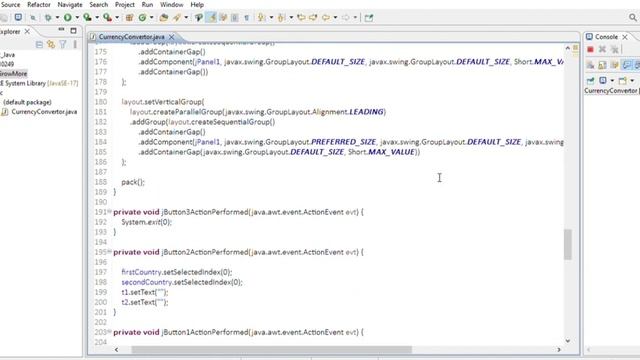Toggle Show Whitespace Characters pilcrow

(x=247, y=18)
